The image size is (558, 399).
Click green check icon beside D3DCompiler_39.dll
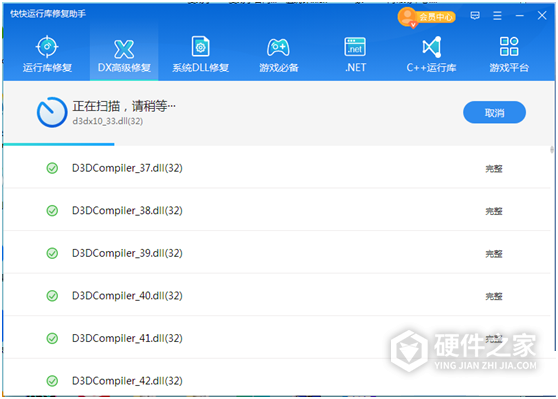(52, 253)
